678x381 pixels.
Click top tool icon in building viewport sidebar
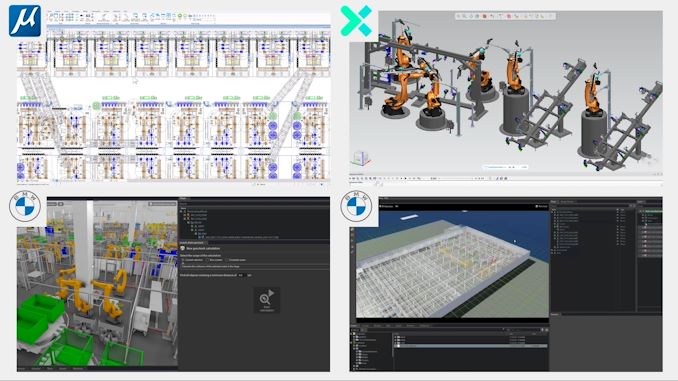[353, 230]
